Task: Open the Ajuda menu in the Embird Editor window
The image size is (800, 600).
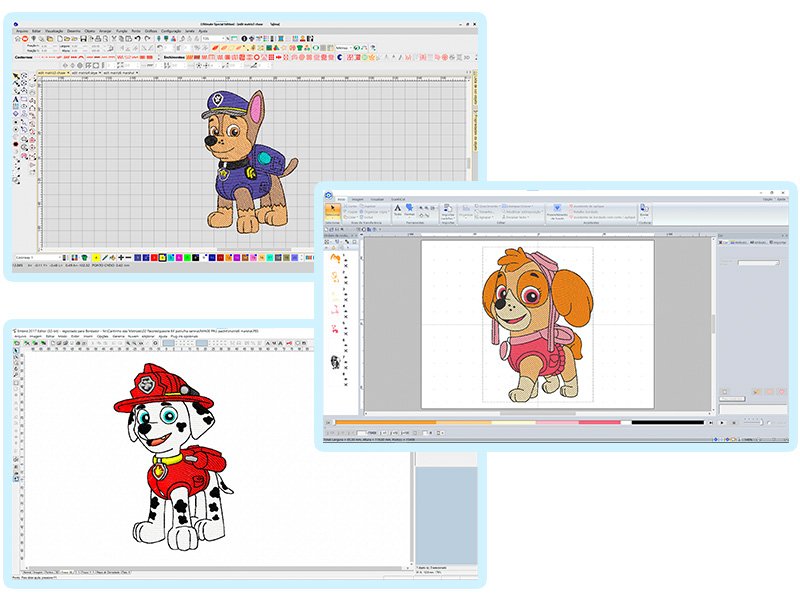Action: pyautogui.click(x=163, y=337)
